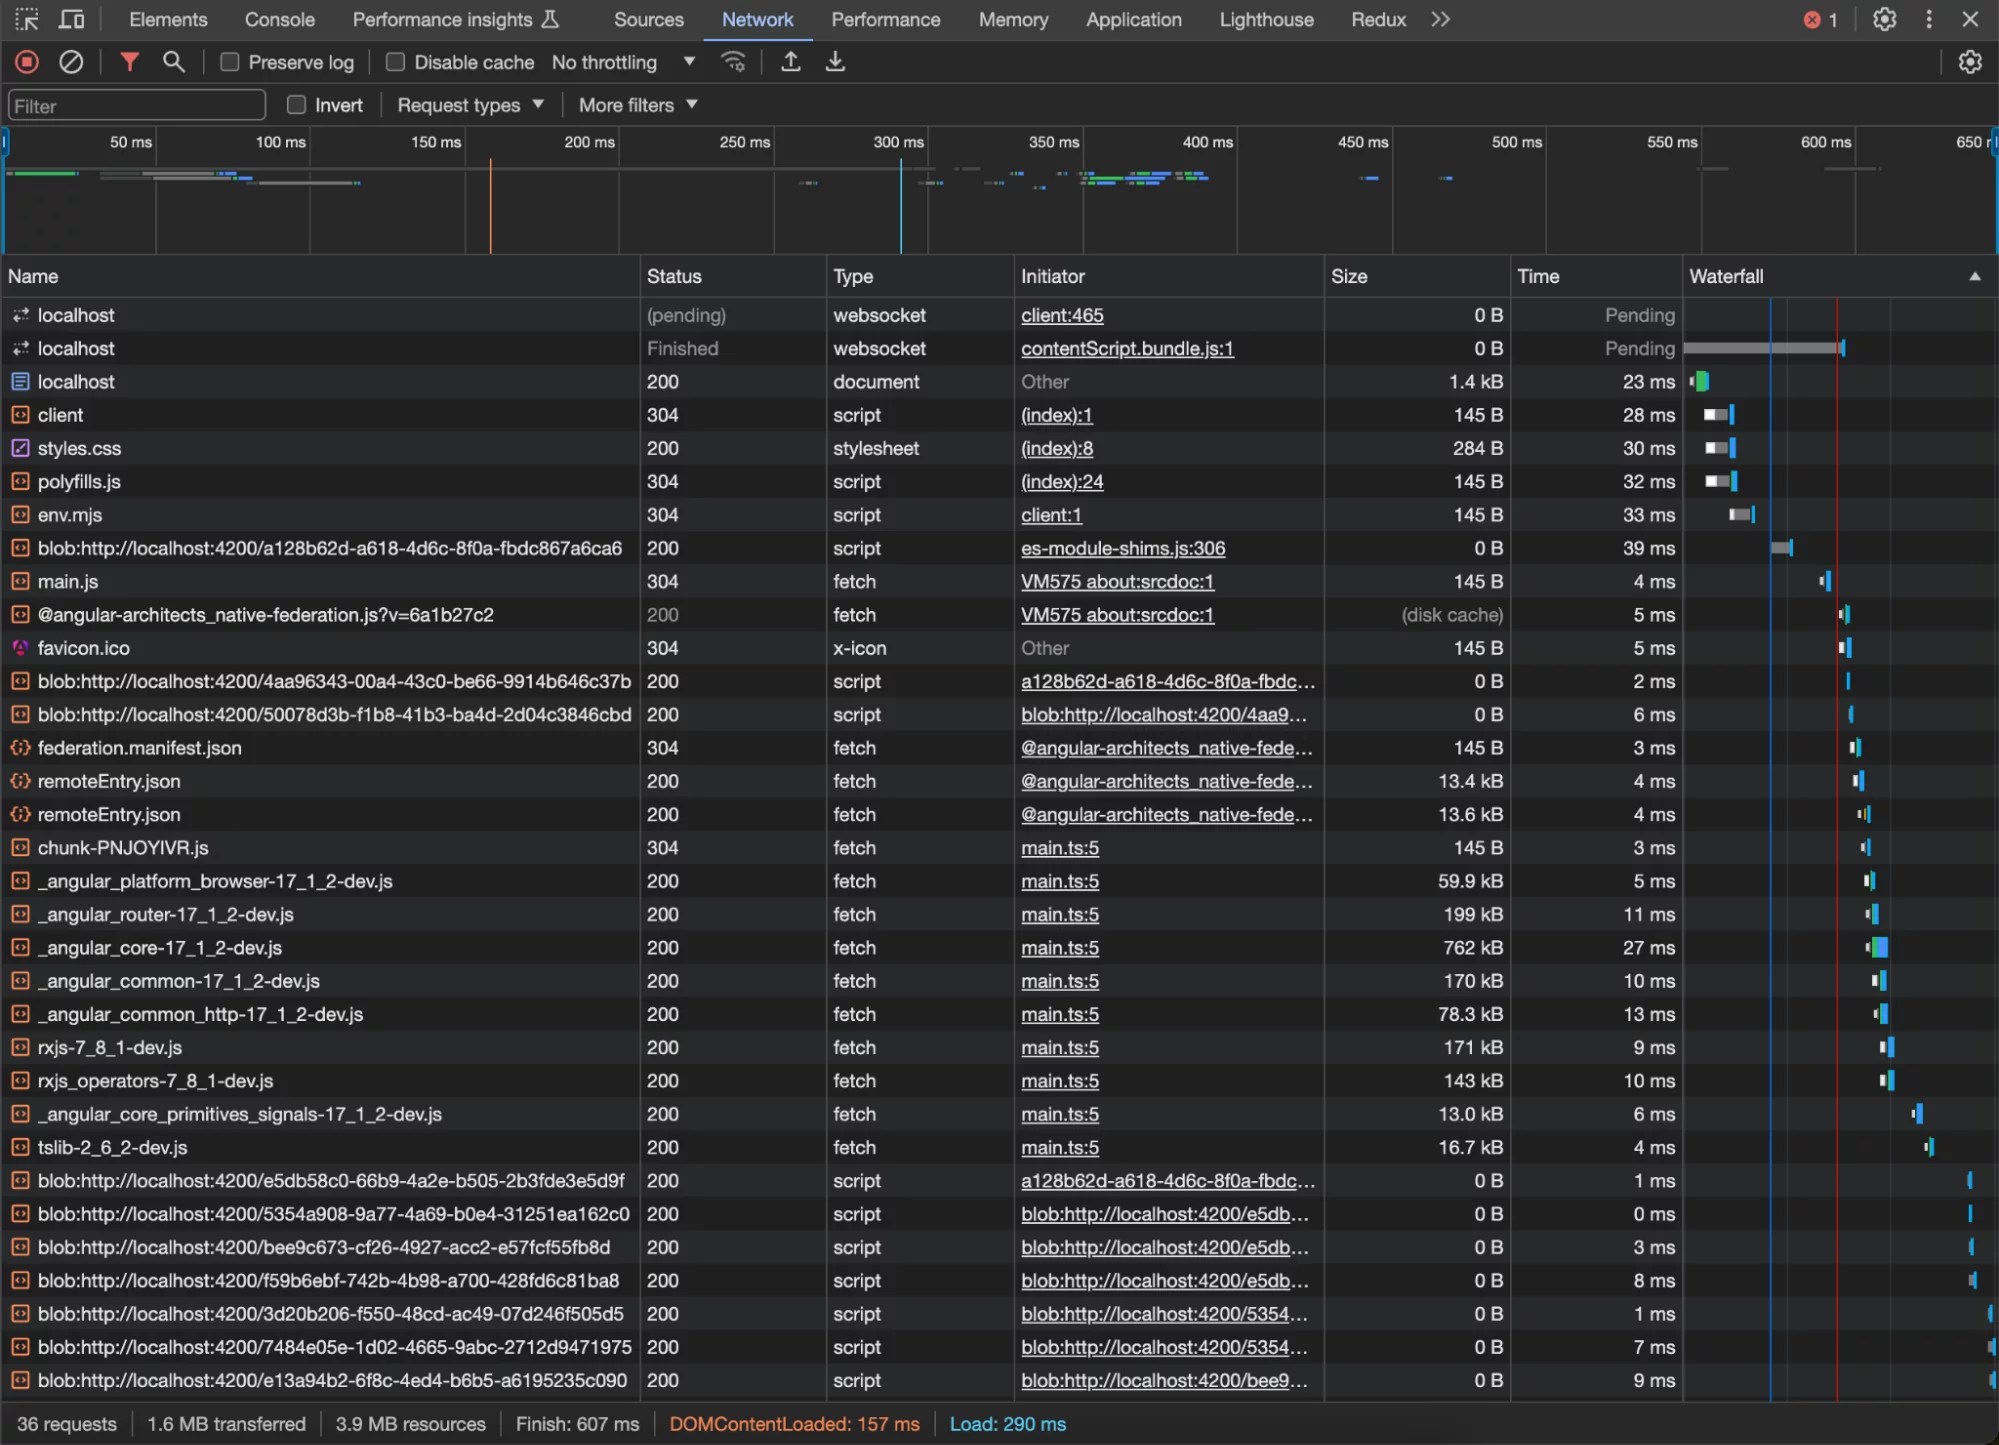Open inspect element selector tool
The image size is (1999, 1445).
coord(27,19)
